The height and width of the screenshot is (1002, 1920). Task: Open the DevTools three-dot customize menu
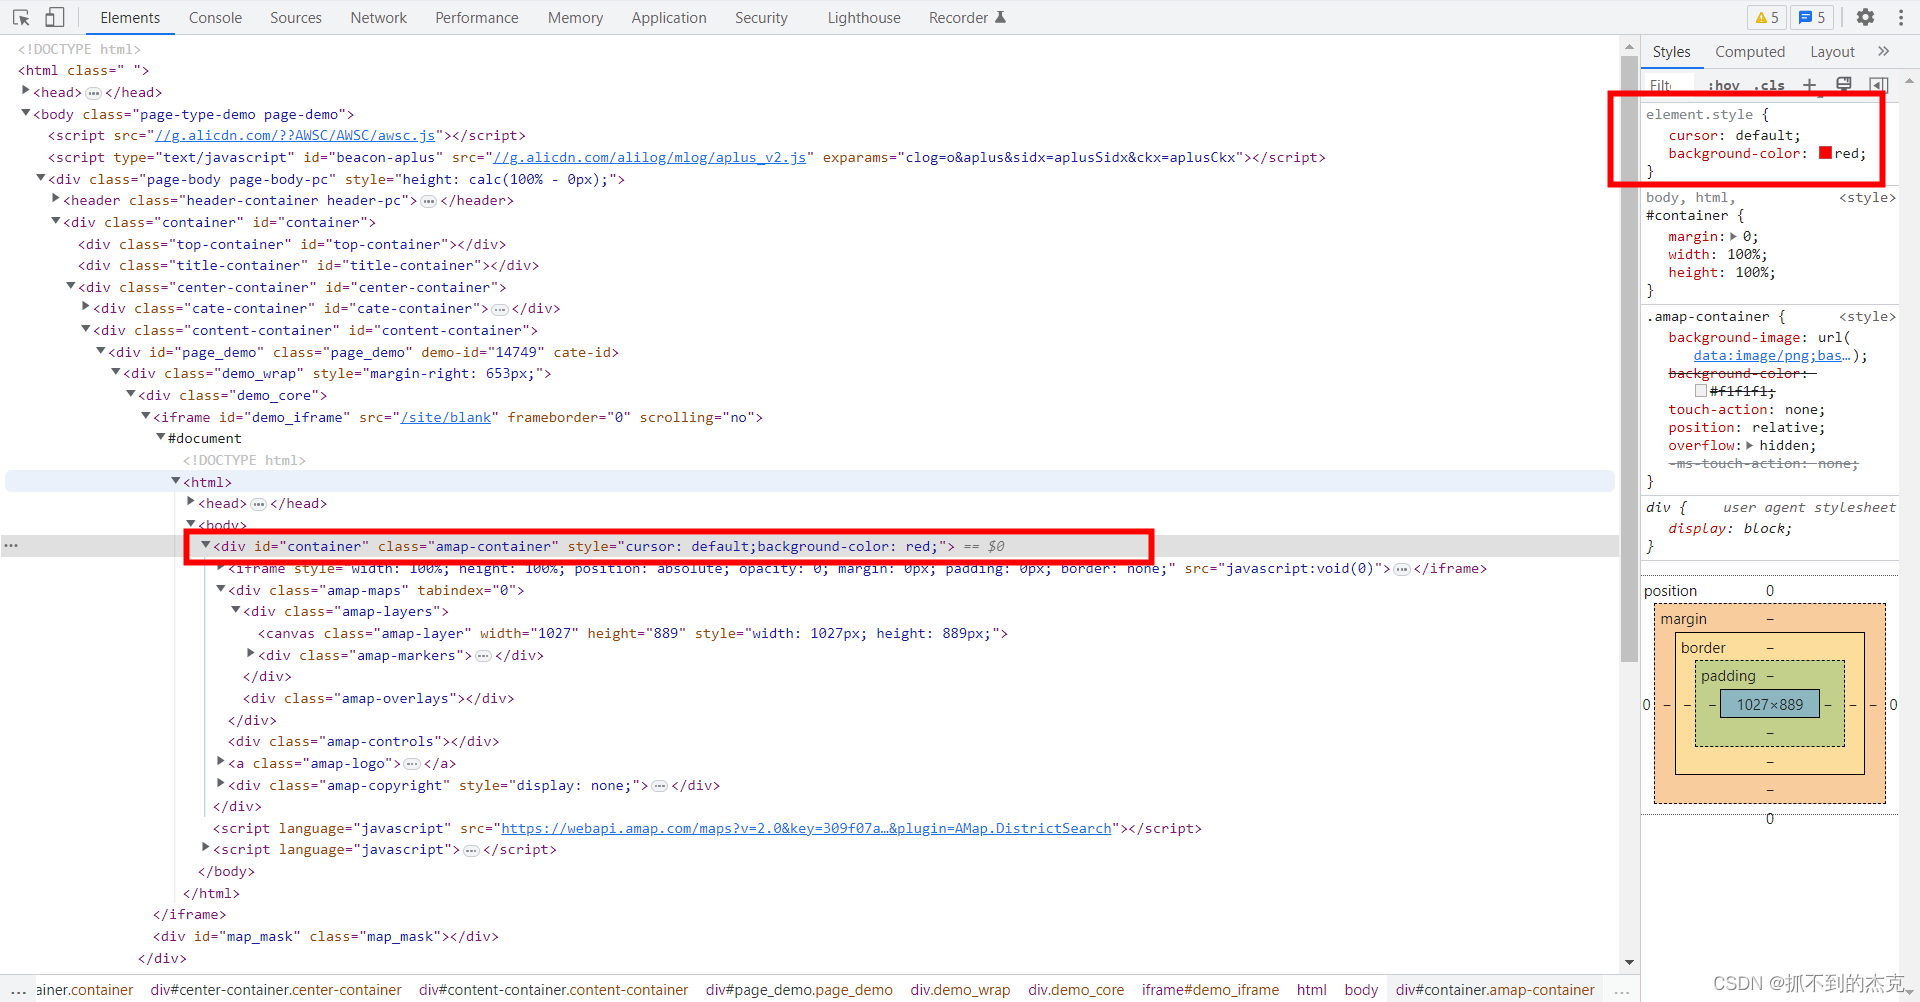(1900, 17)
